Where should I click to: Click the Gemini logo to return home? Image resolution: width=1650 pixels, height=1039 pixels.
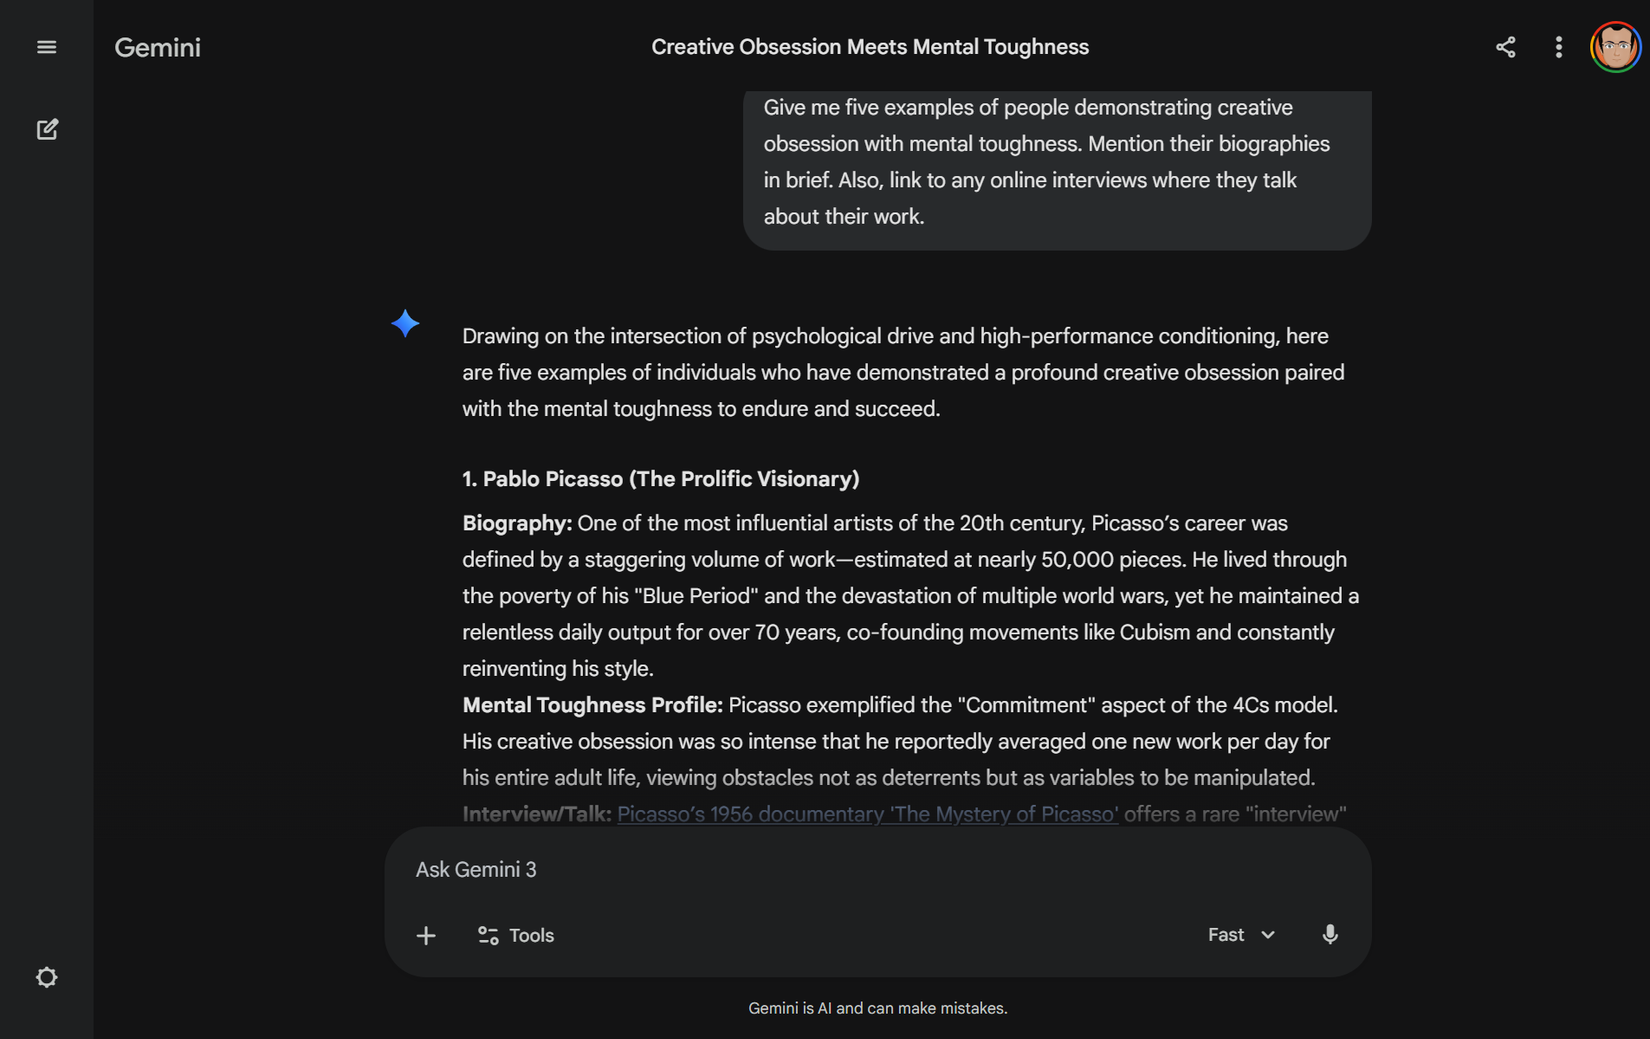pyautogui.click(x=157, y=46)
